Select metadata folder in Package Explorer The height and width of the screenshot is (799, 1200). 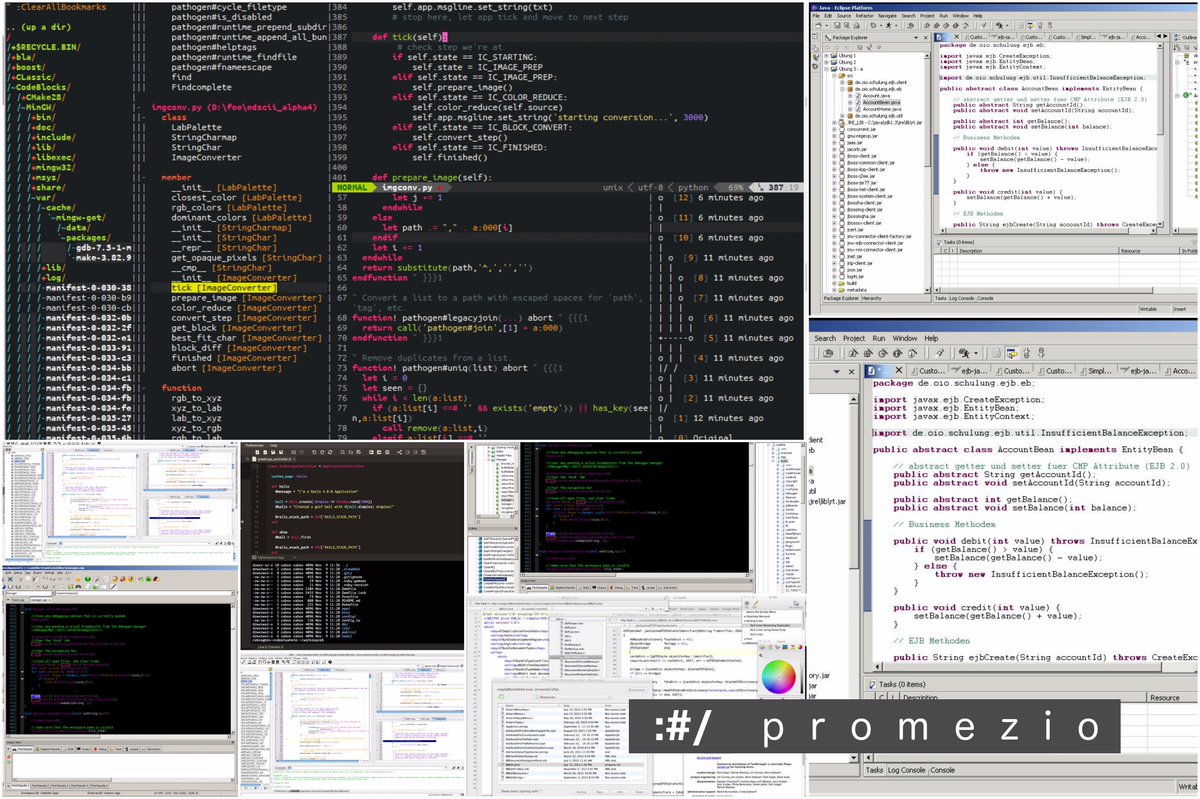[857, 290]
